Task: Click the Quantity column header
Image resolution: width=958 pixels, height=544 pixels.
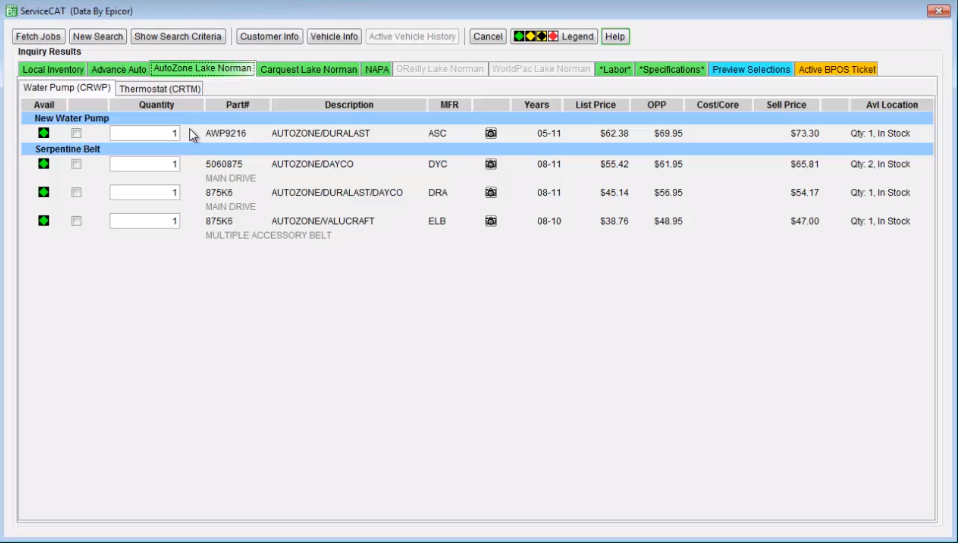Action: pos(156,105)
